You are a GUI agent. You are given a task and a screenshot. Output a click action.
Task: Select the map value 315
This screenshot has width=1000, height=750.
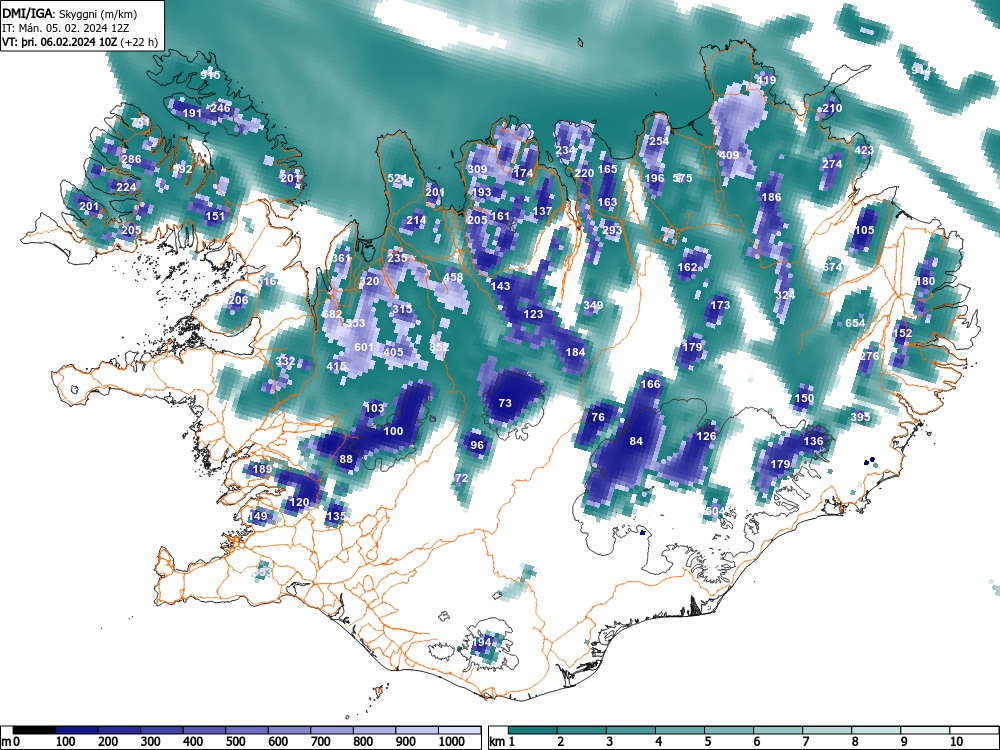click(x=402, y=309)
